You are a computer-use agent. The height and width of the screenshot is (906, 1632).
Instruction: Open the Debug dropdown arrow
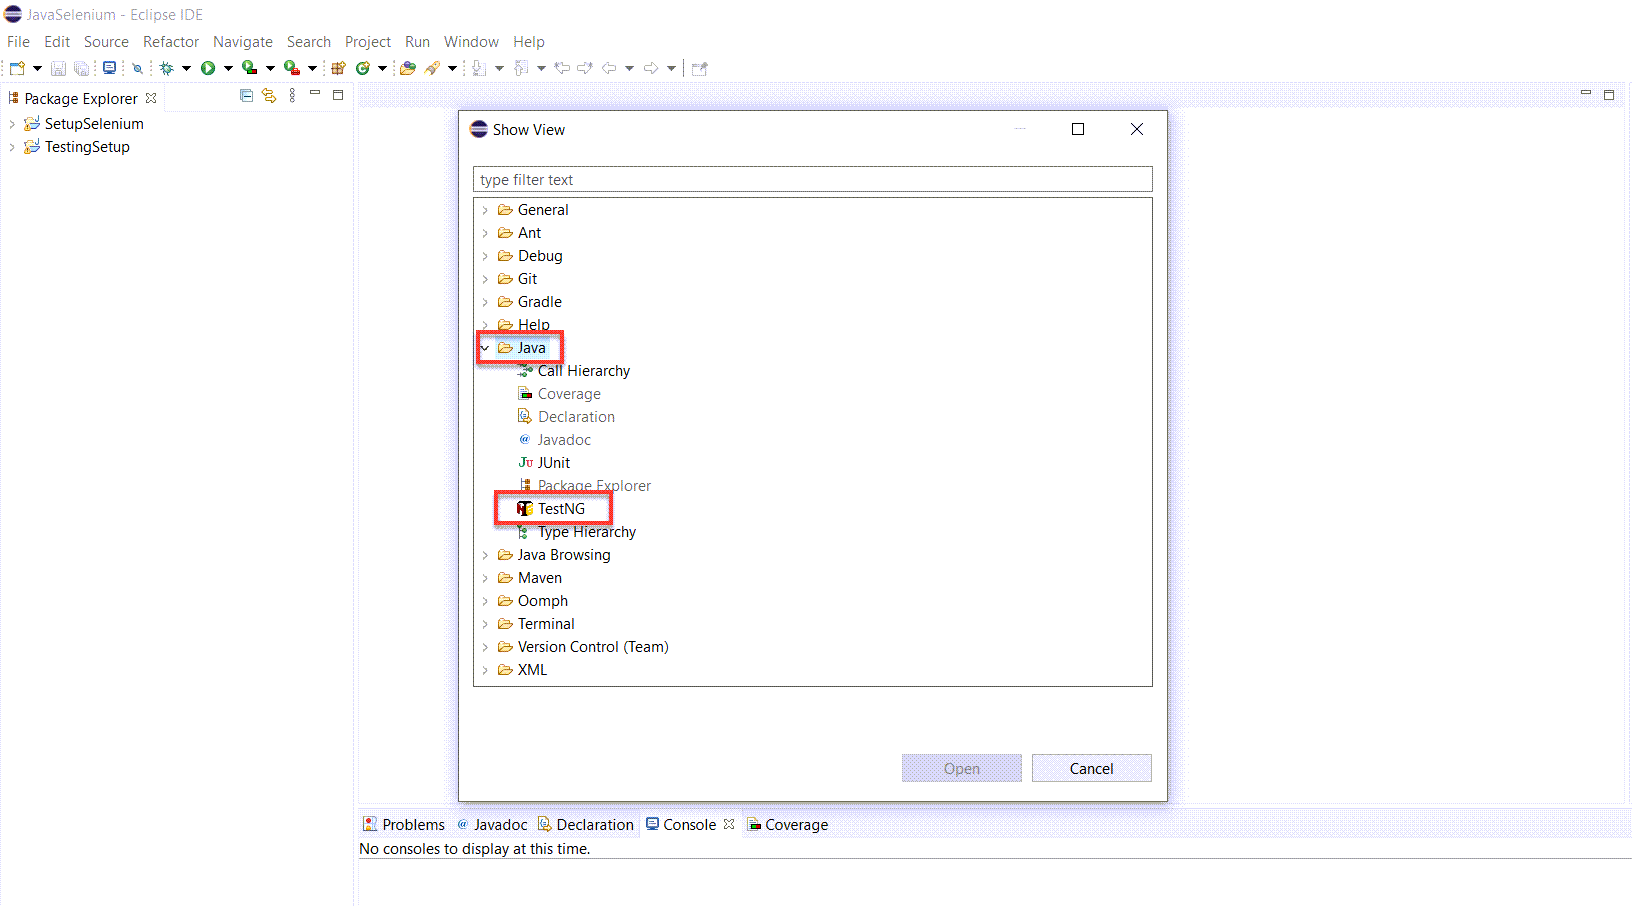pyautogui.click(x=186, y=68)
